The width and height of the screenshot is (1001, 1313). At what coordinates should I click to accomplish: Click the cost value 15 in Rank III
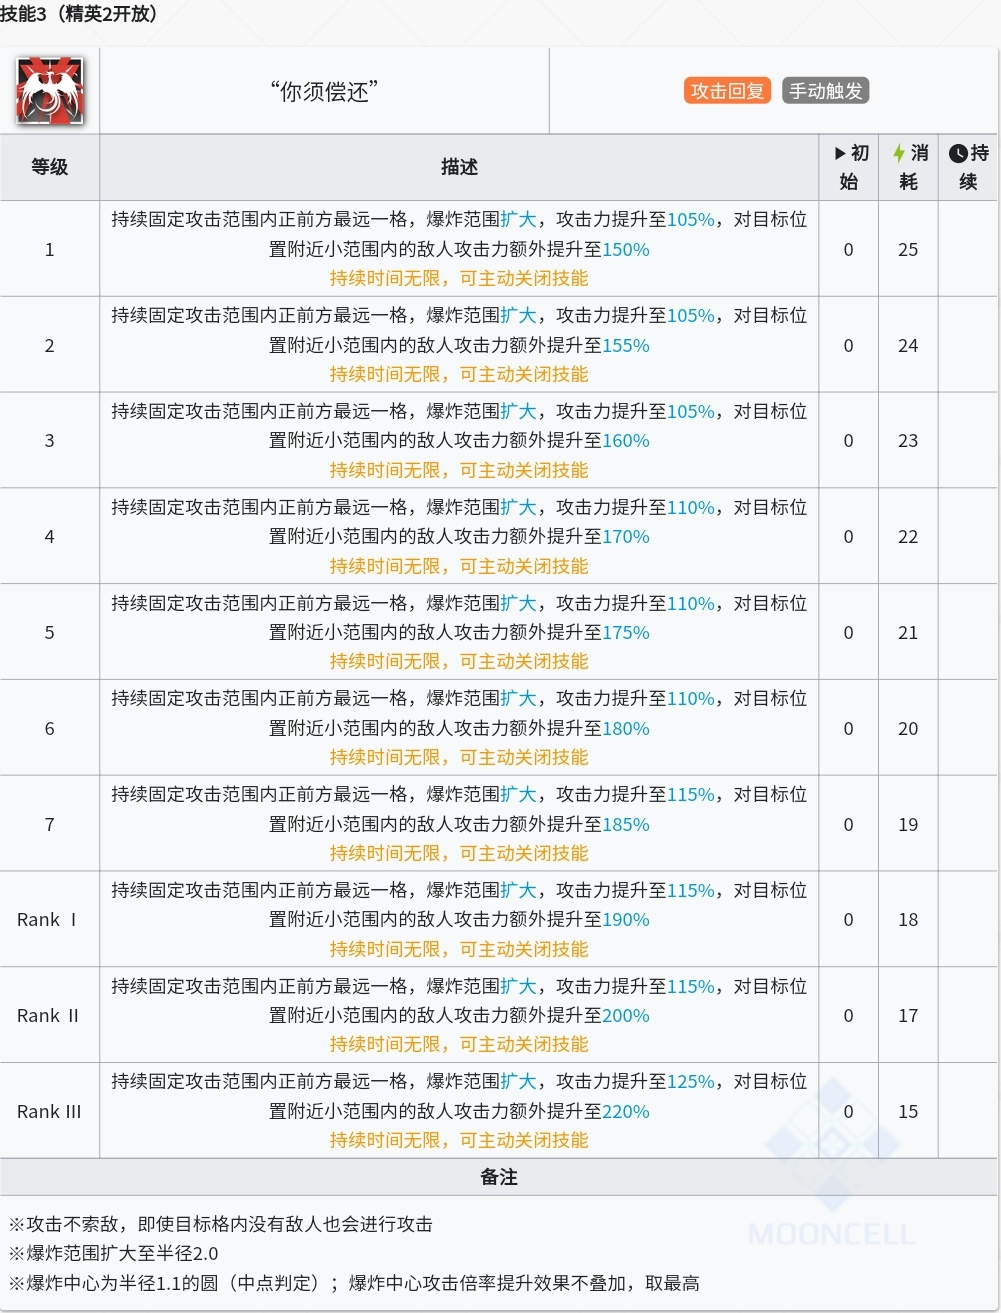[908, 1111]
